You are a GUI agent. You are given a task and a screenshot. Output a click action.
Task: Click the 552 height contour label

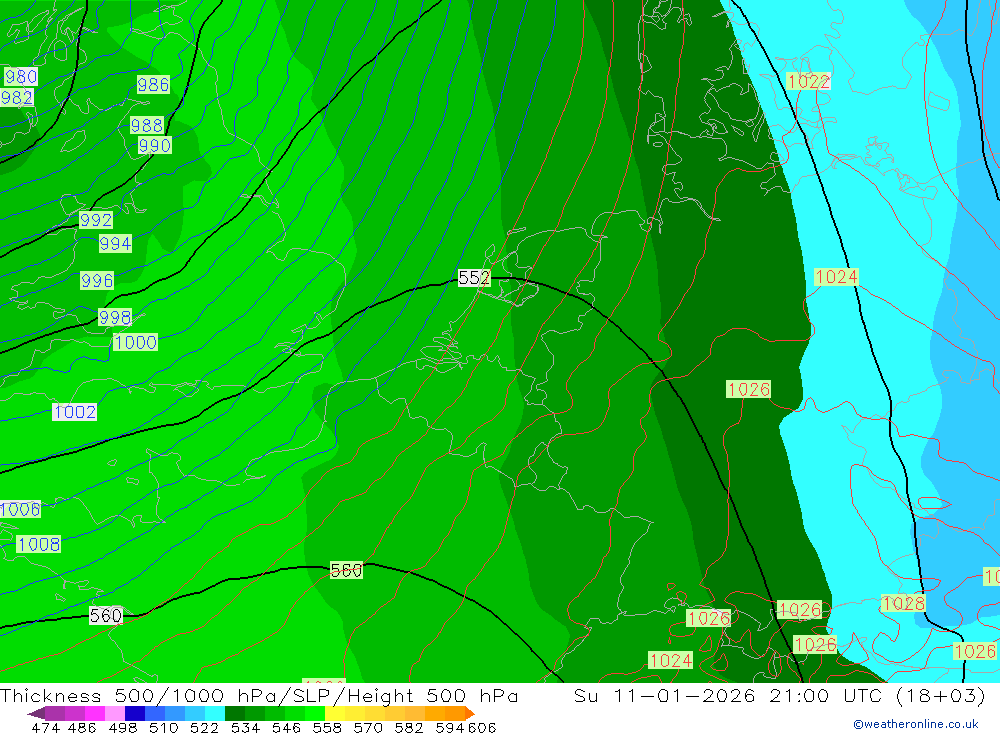click(474, 278)
